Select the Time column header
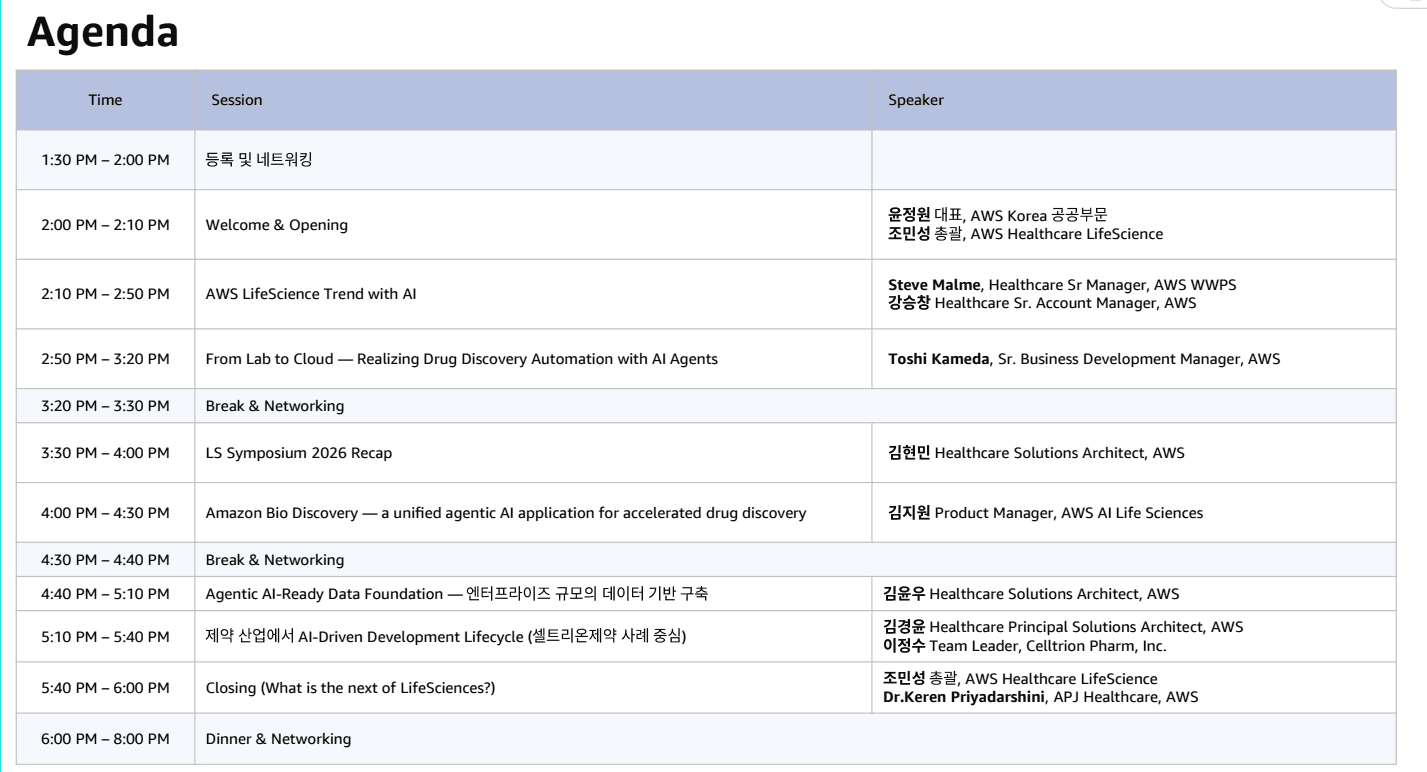The image size is (1427, 772). pos(105,100)
